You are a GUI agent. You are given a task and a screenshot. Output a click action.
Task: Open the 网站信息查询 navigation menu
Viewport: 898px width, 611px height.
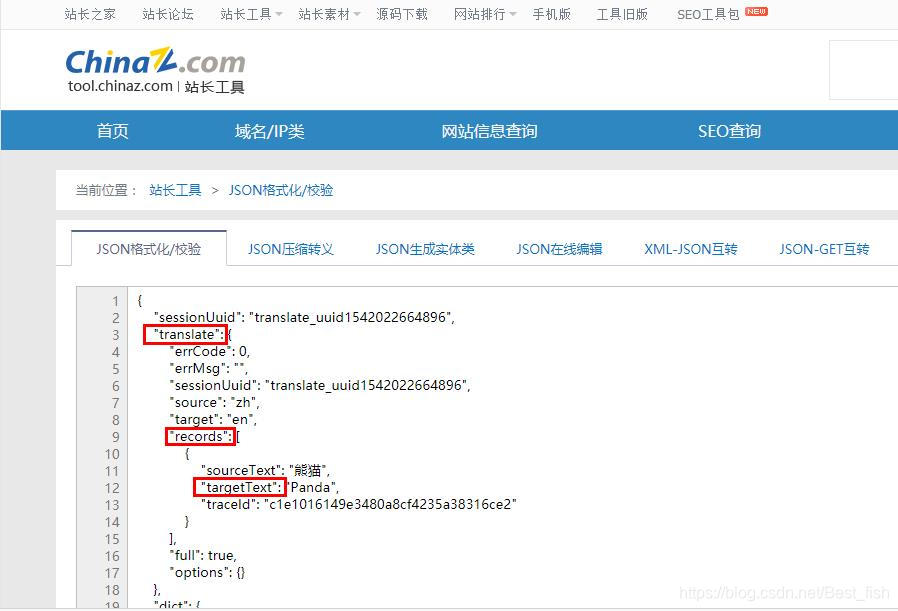click(489, 131)
